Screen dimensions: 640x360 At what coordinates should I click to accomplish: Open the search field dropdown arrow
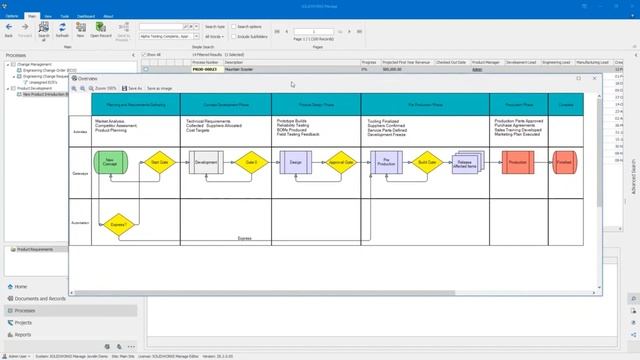pos(196,27)
